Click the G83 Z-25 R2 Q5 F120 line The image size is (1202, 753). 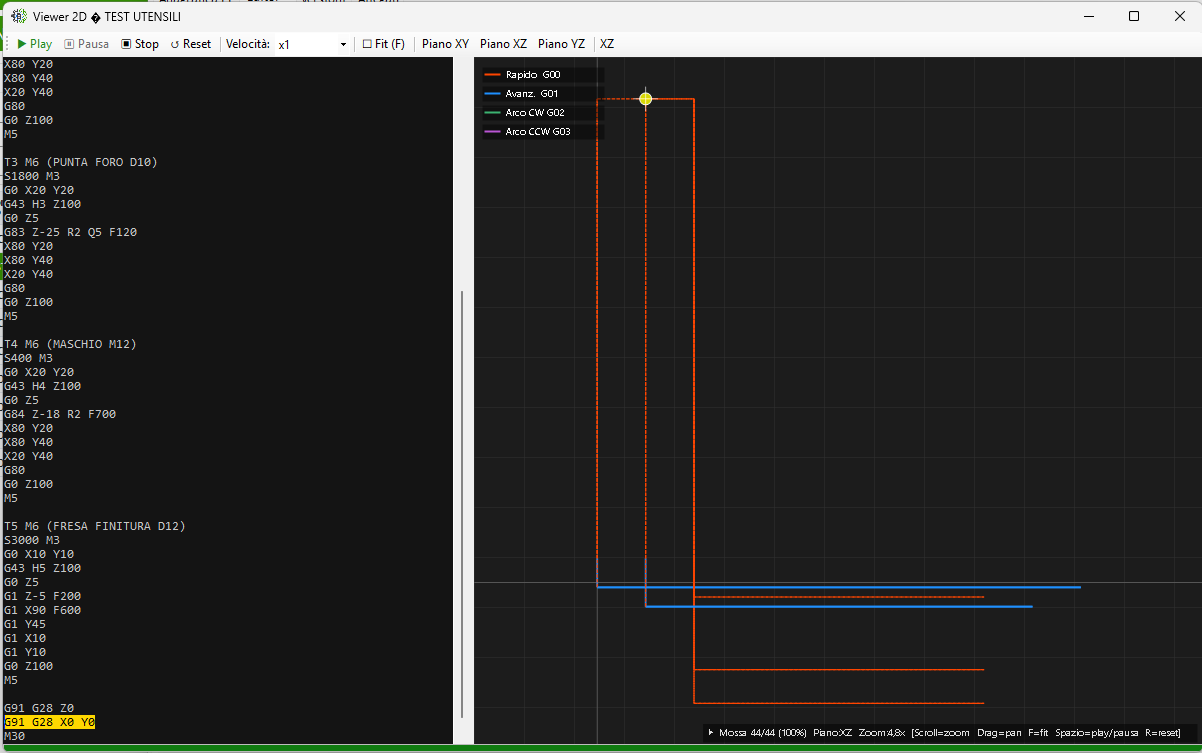pos(70,232)
